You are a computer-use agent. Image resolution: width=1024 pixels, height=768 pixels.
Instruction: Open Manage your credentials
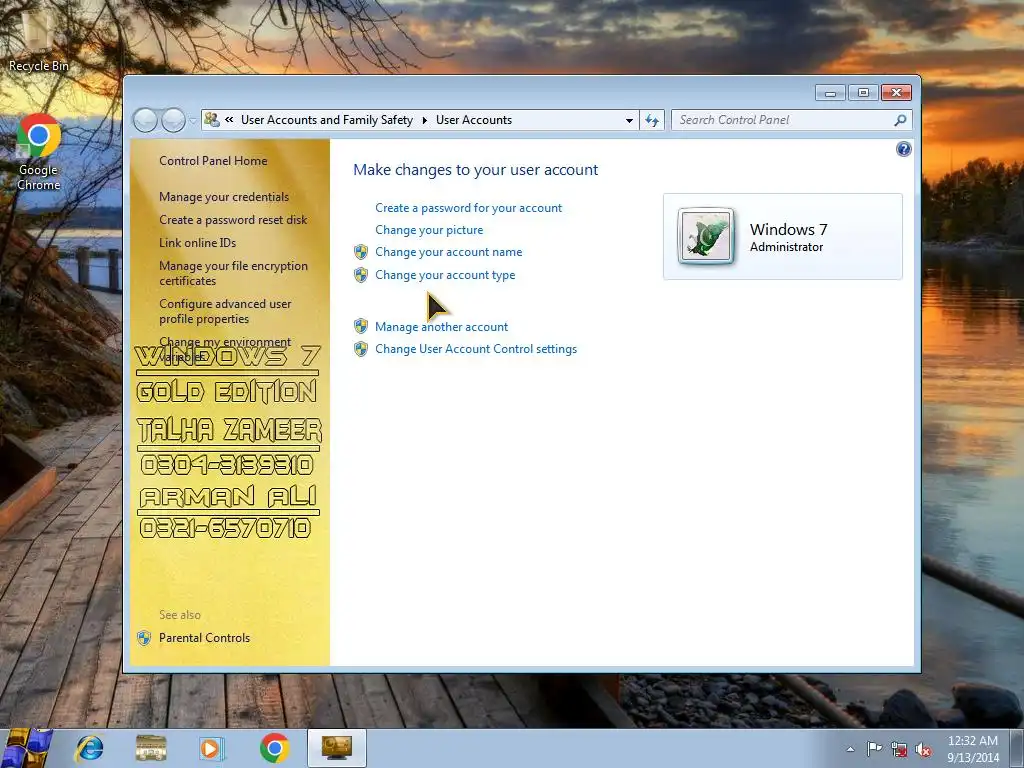pos(223,197)
